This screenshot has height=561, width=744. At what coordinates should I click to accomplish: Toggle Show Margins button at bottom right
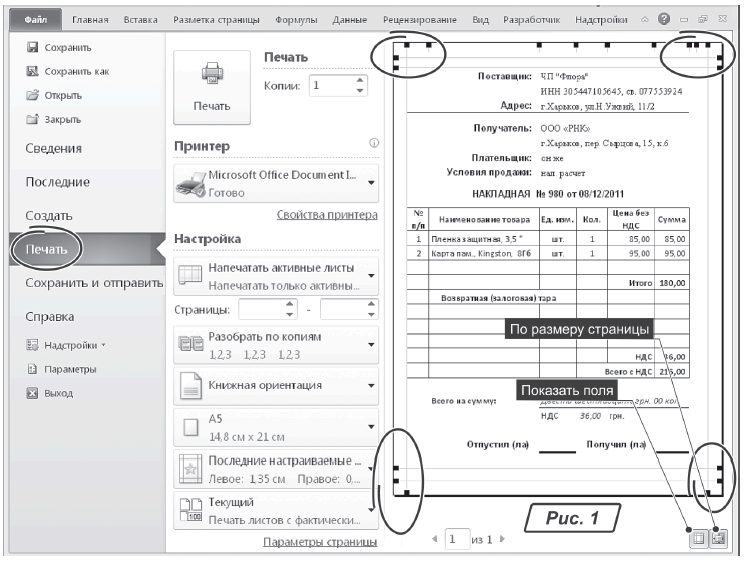698,539
